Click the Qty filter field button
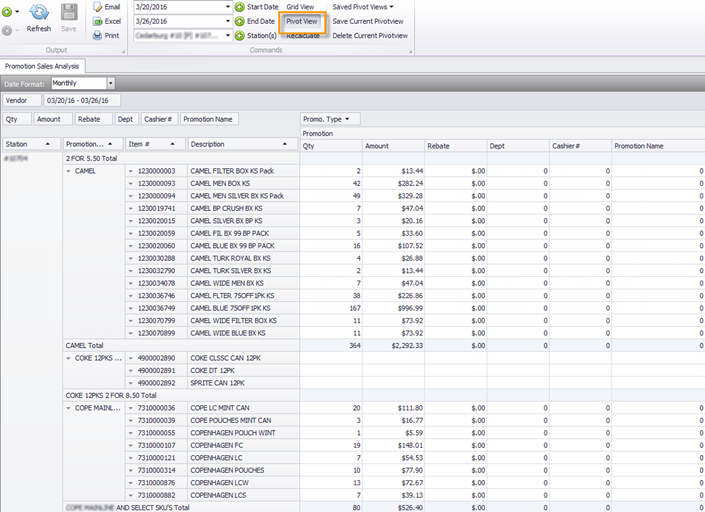Screen dimensions: 705x512 17,119
